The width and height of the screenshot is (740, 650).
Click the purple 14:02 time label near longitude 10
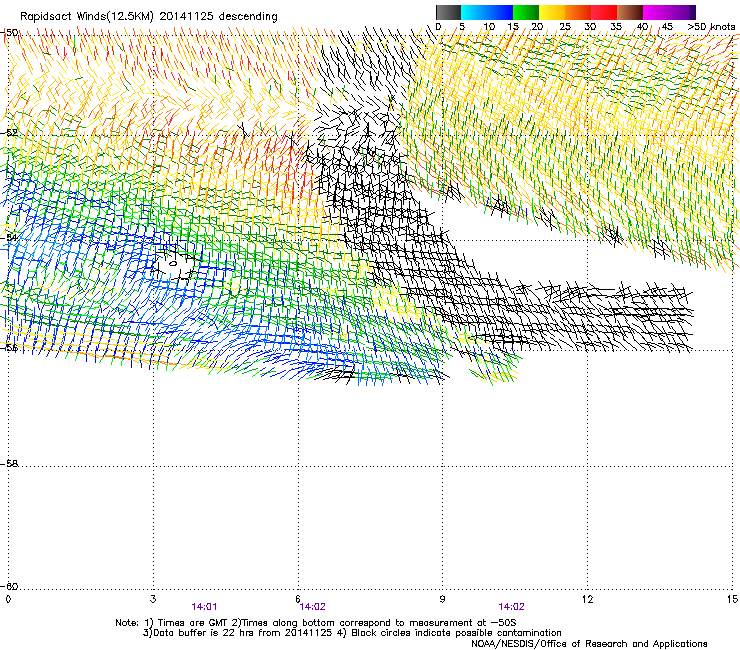click(x=512, y=607)
